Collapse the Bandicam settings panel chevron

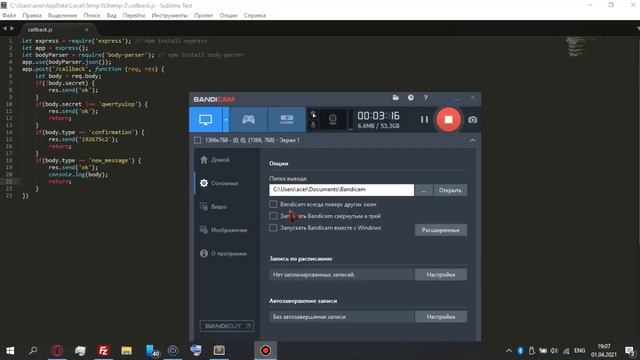(472, 140)
